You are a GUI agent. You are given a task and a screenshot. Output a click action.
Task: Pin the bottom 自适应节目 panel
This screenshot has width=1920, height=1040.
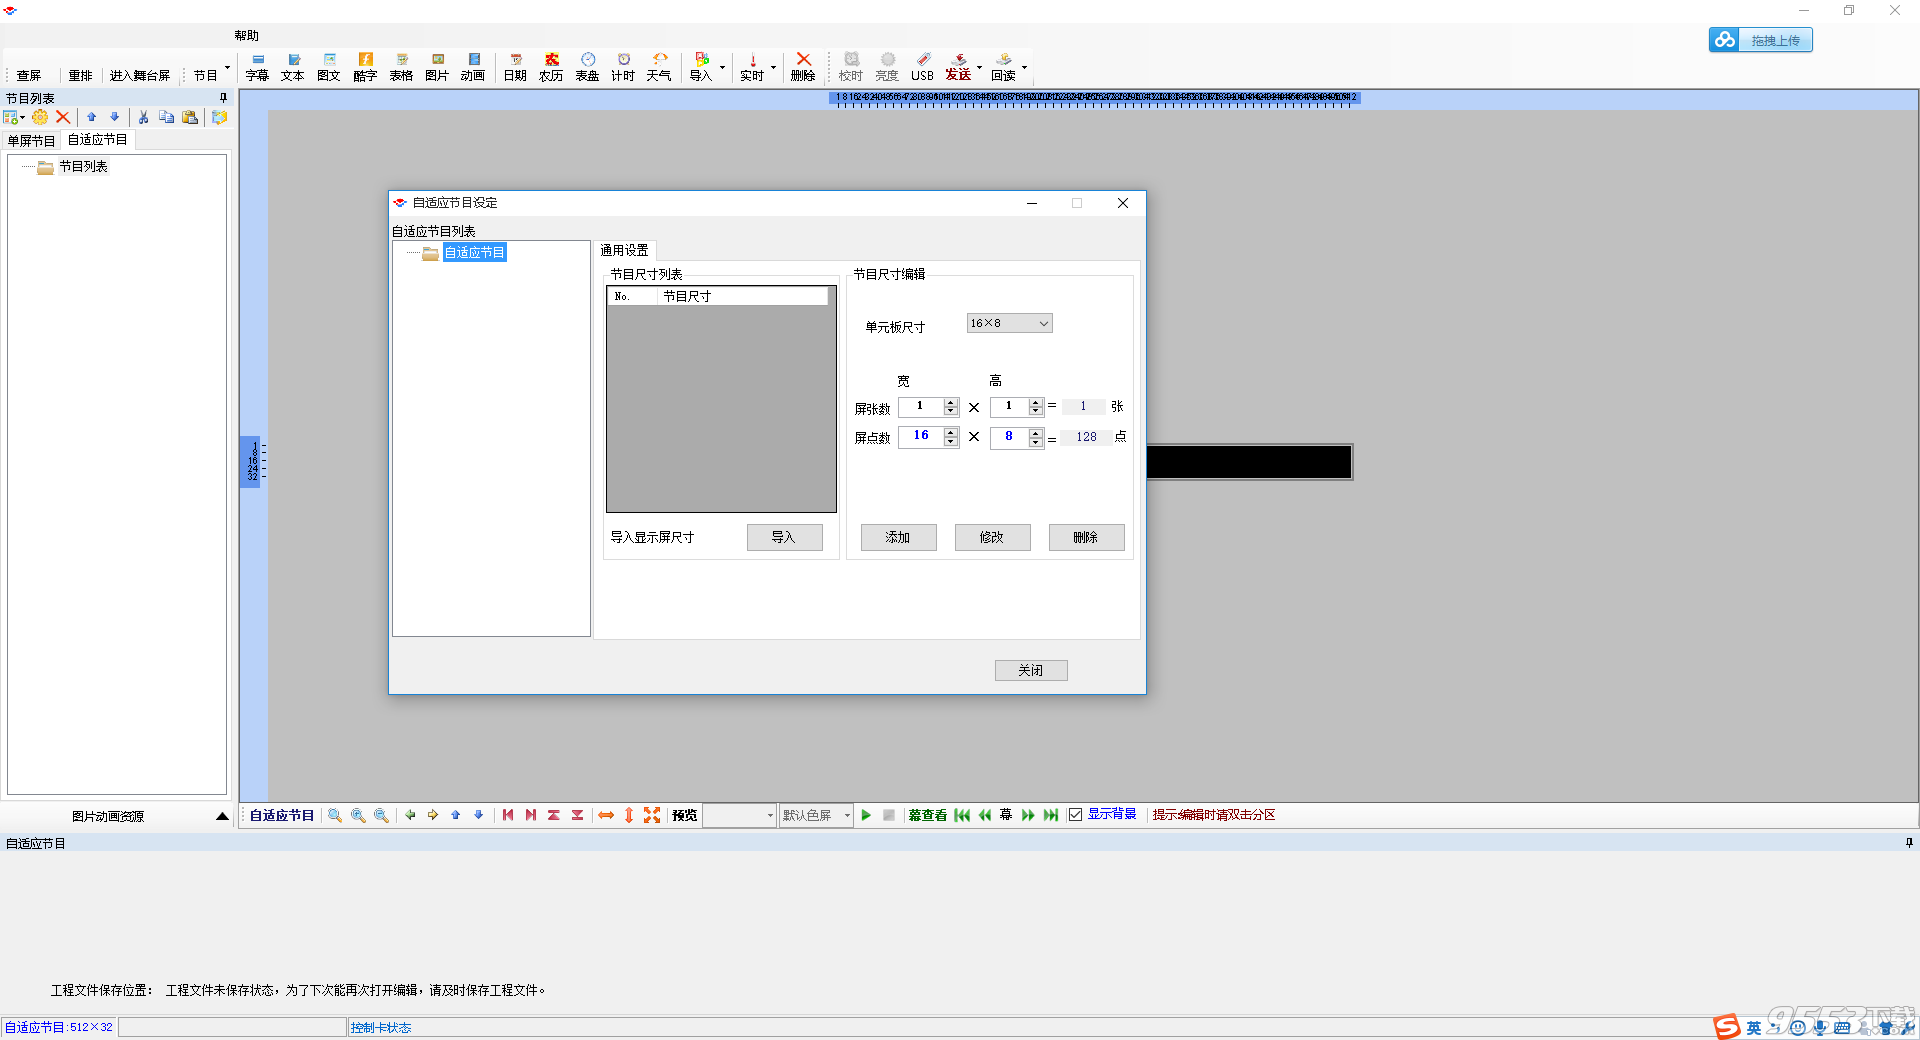(x=1909, y=843)
